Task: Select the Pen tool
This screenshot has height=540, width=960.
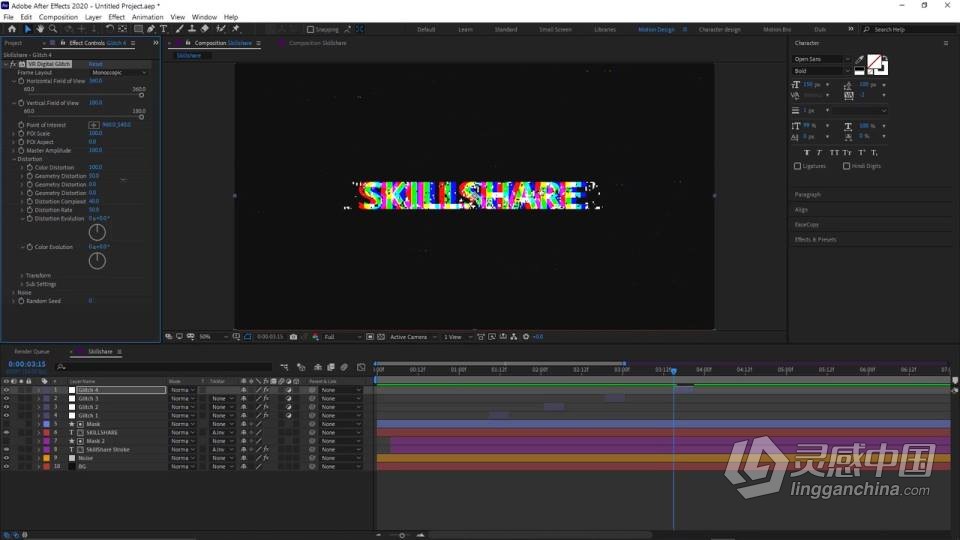Action: tap(151, 29)
